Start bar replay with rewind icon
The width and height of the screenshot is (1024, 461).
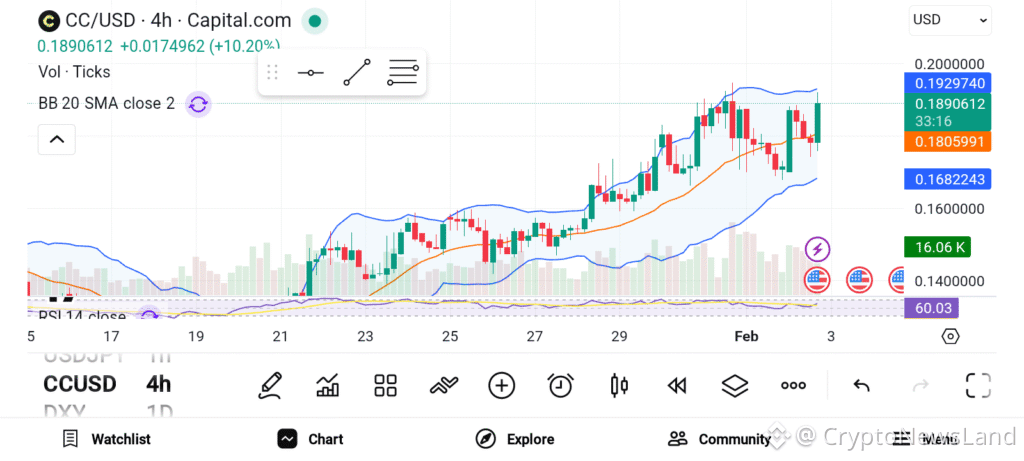point(677,385)
